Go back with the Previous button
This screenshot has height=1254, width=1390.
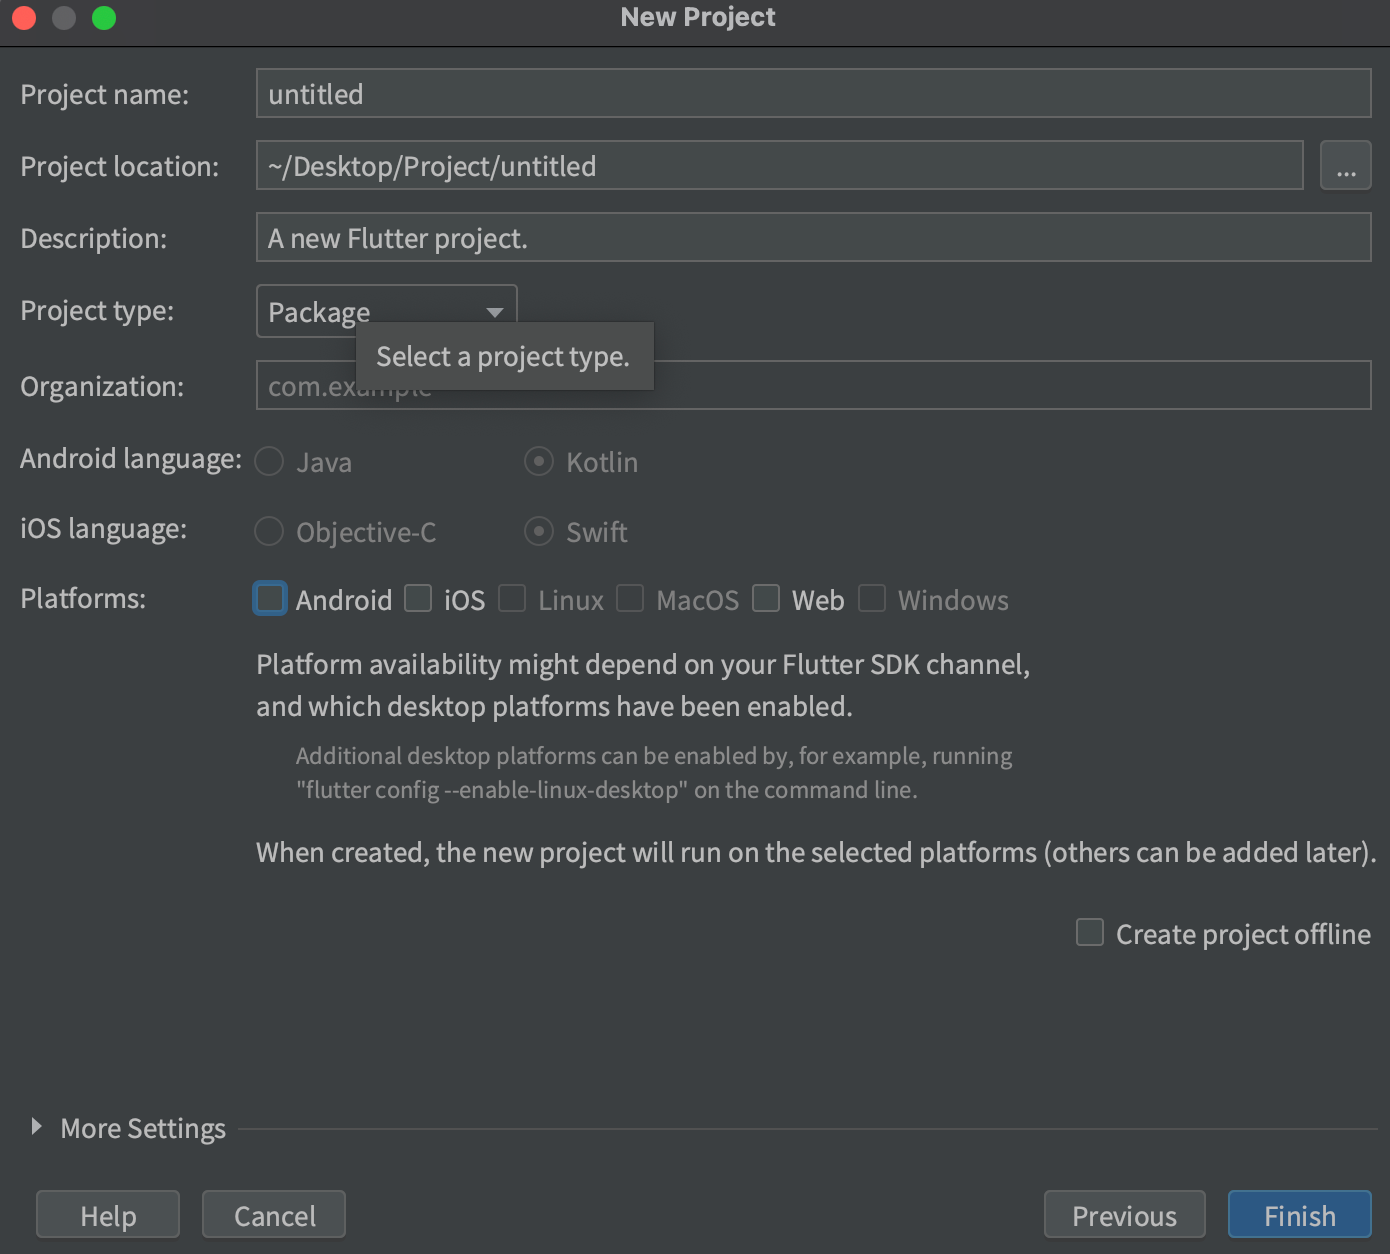point(1125,1215)
